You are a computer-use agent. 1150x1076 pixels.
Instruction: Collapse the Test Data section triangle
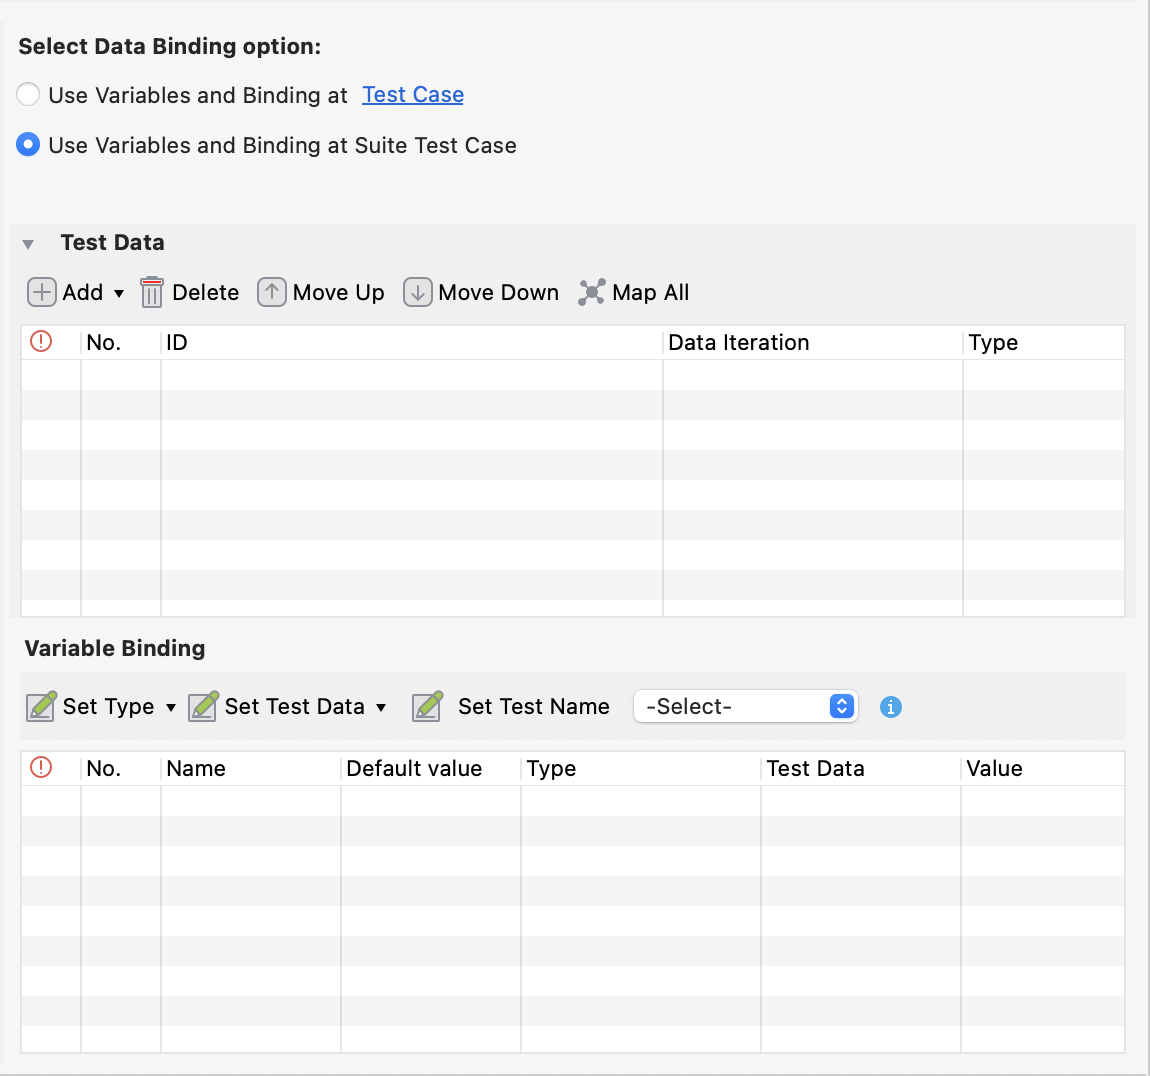tap(28, 244)
